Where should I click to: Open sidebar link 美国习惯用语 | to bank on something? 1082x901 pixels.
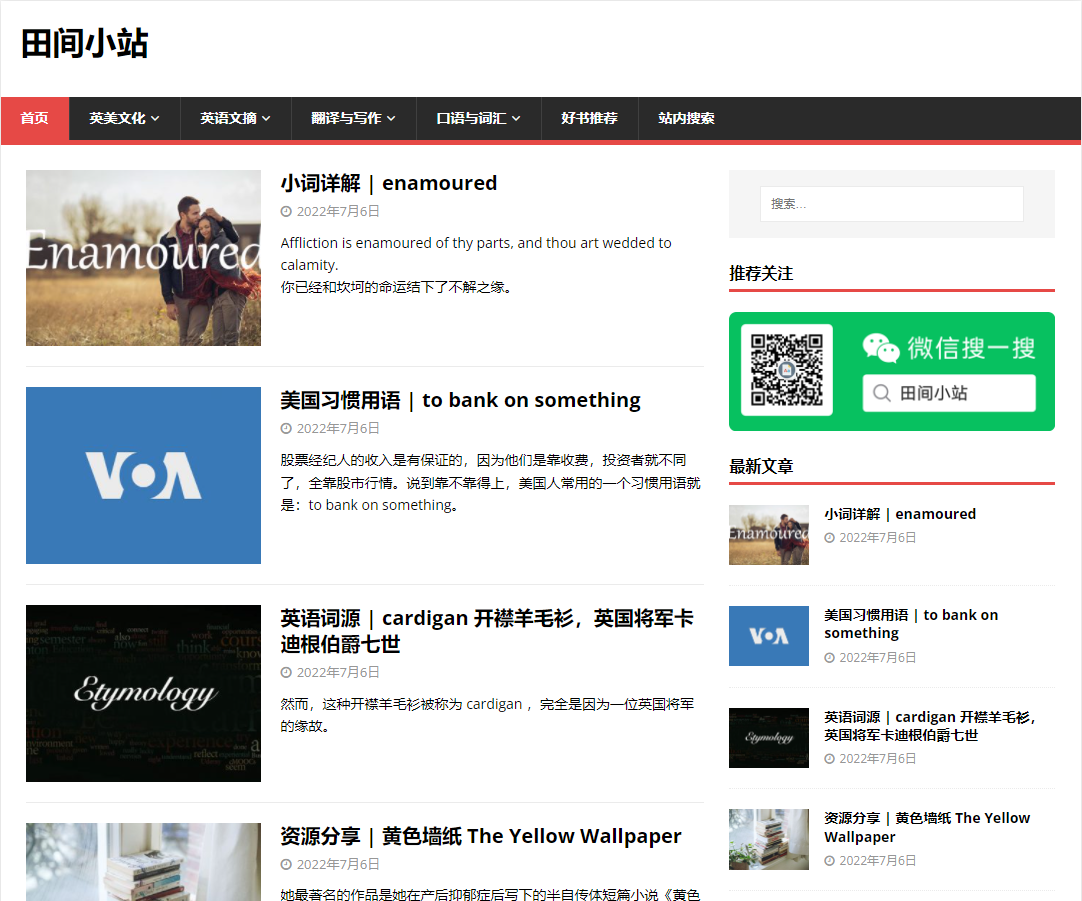pos(911,624)
